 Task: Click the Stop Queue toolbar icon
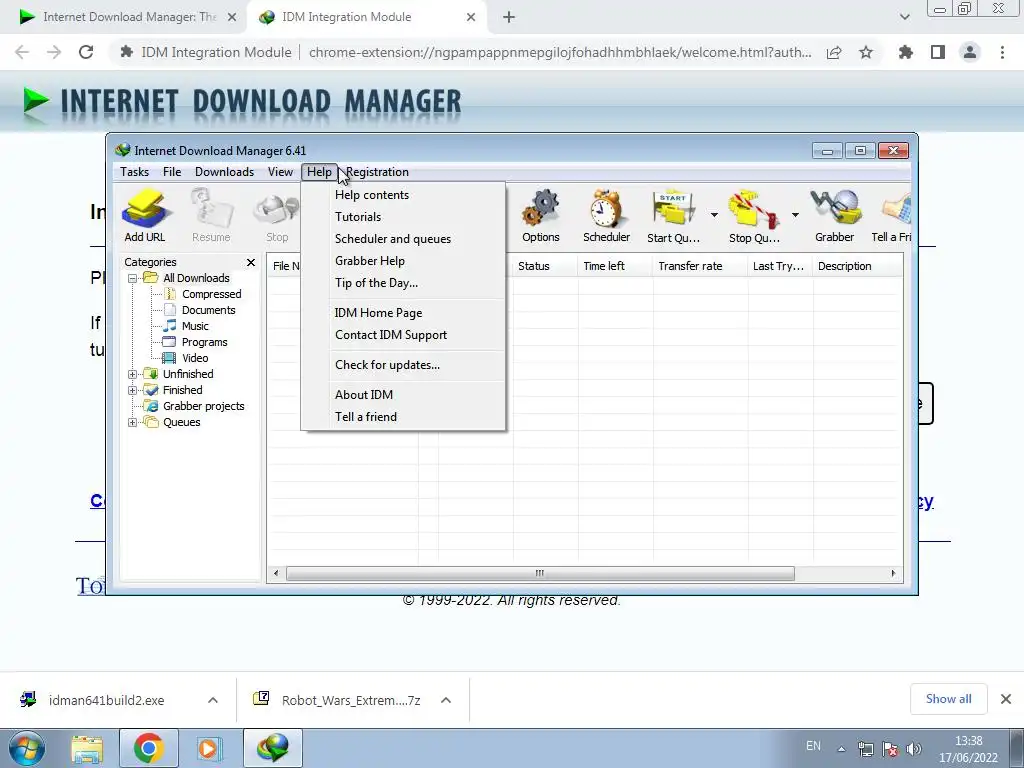tap(754, 216)
